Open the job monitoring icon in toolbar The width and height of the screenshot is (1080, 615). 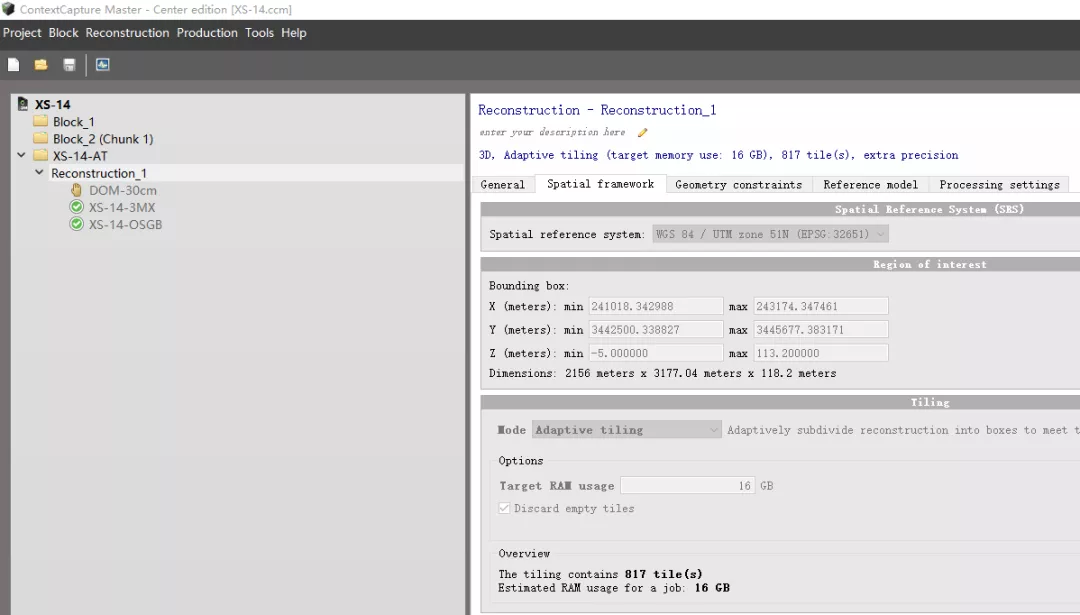click(x=103, y=65)
